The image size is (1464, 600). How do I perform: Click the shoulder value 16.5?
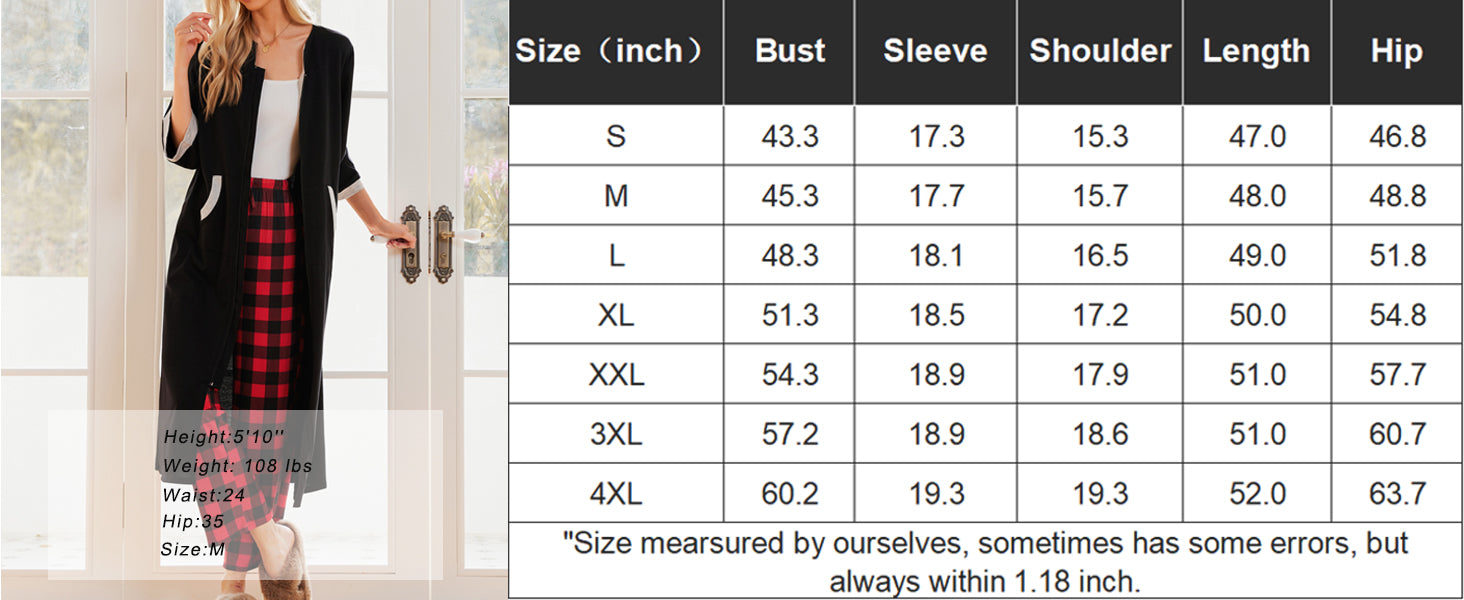point(1100,255)
